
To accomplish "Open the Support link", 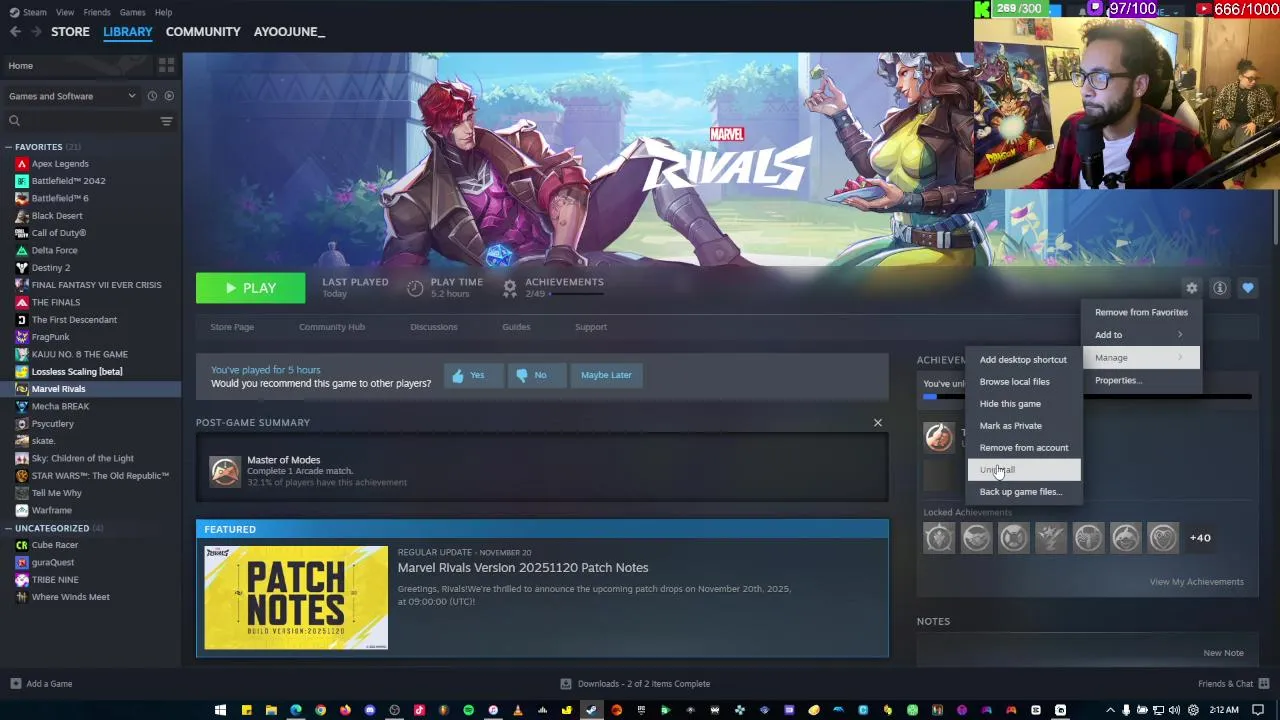I will coord(591,327).
